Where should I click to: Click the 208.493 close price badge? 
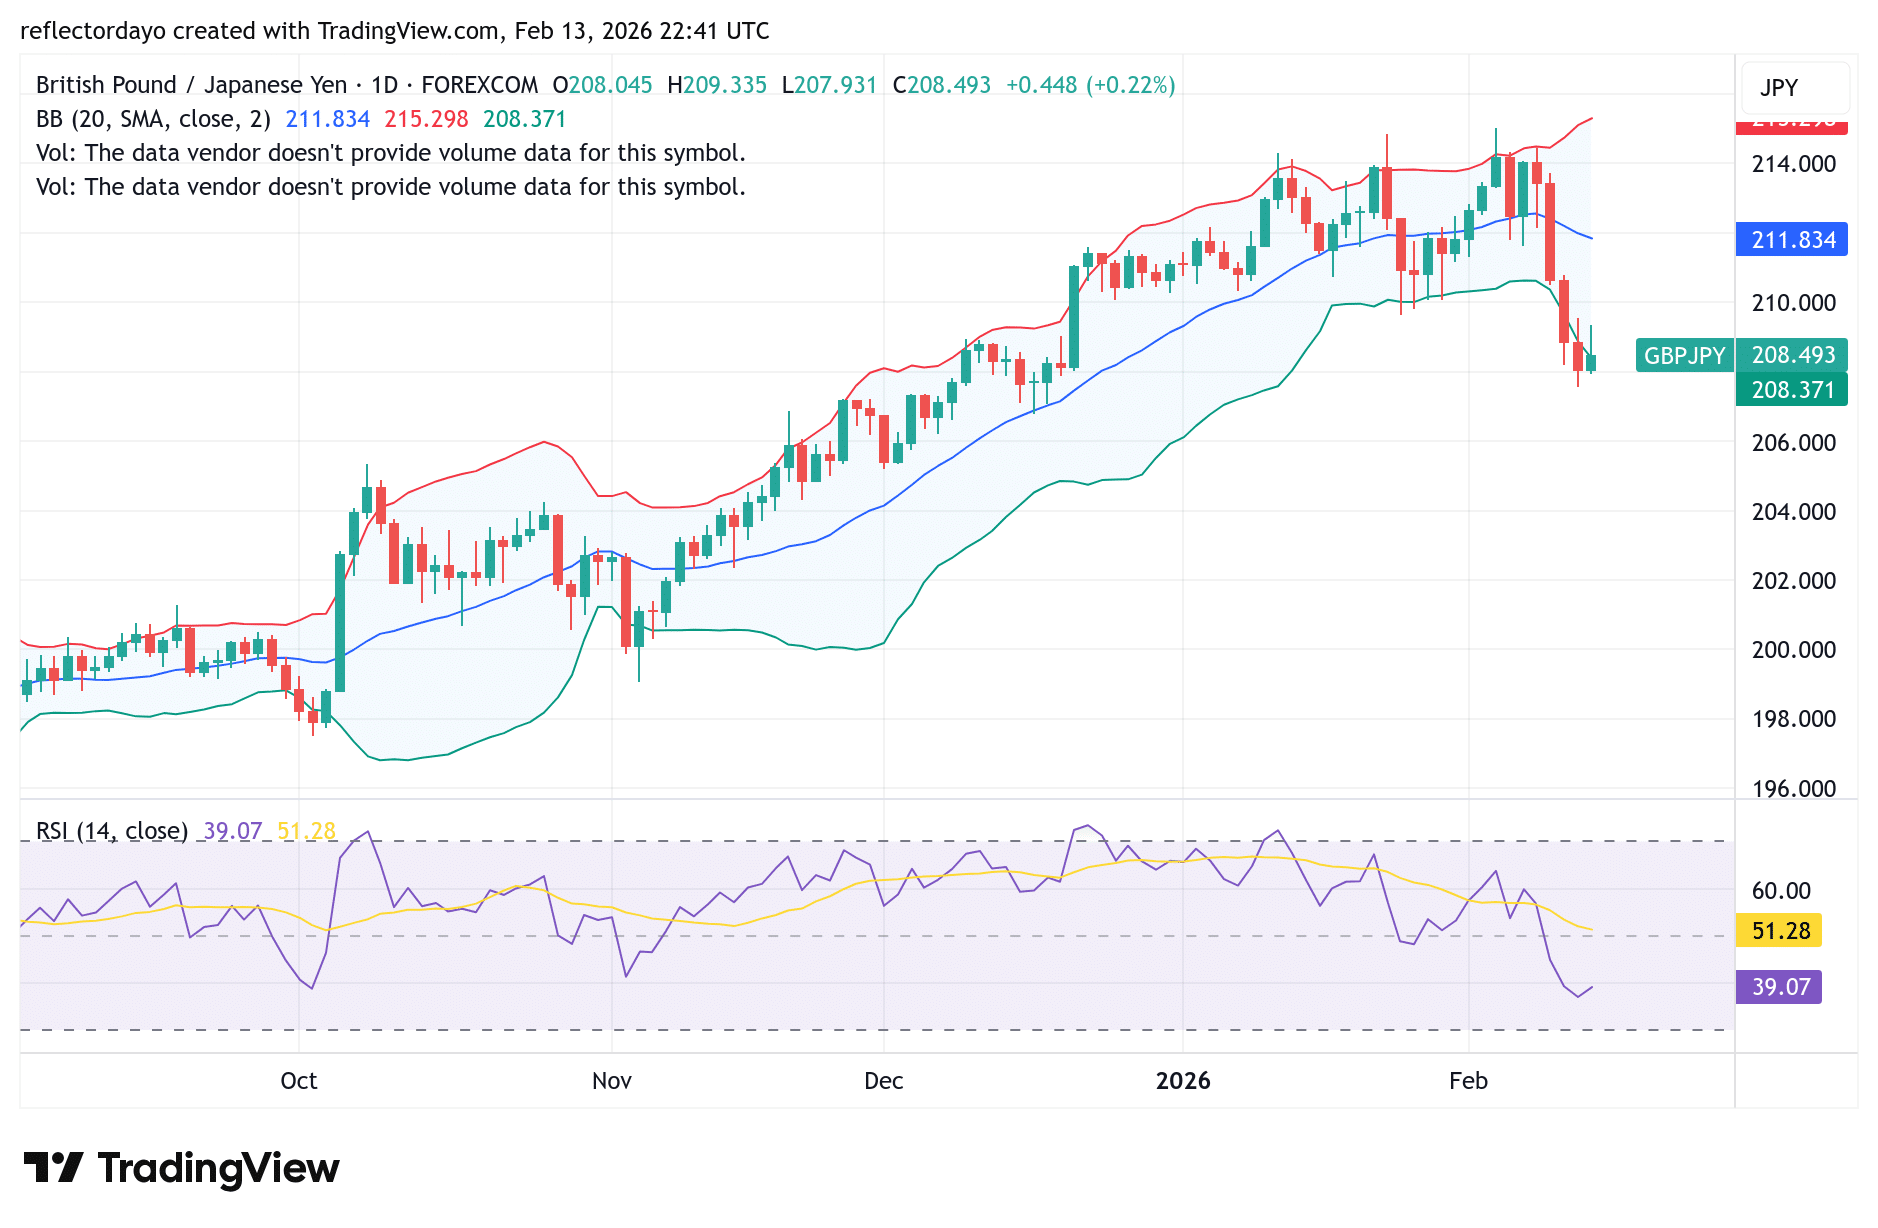[x=1791, y=355]
